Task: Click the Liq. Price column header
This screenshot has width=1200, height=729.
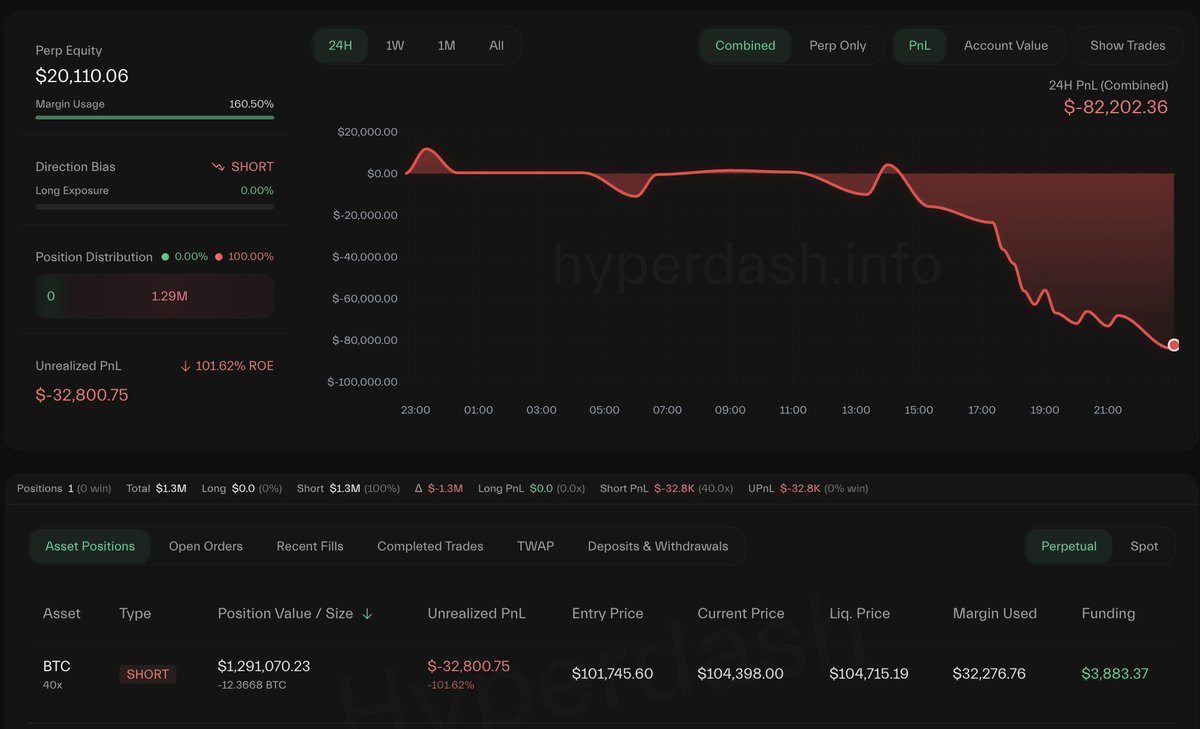Action: tap(859, 613)
